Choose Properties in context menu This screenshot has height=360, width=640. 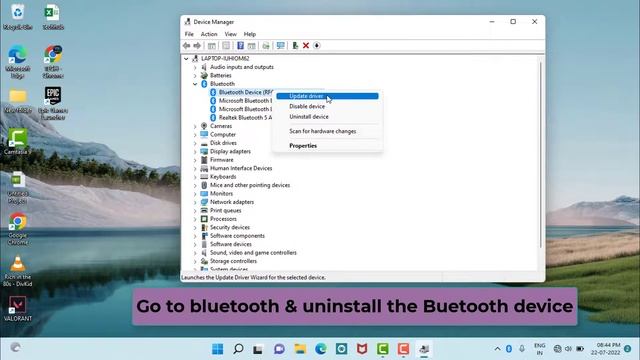[x=327, y=146]
